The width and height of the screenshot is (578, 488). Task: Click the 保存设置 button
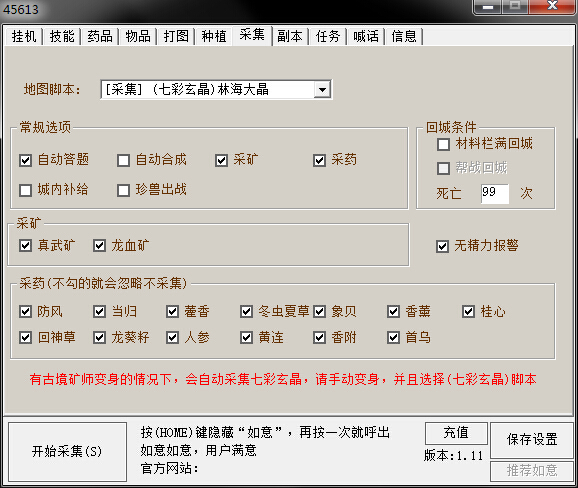point(532,440)
